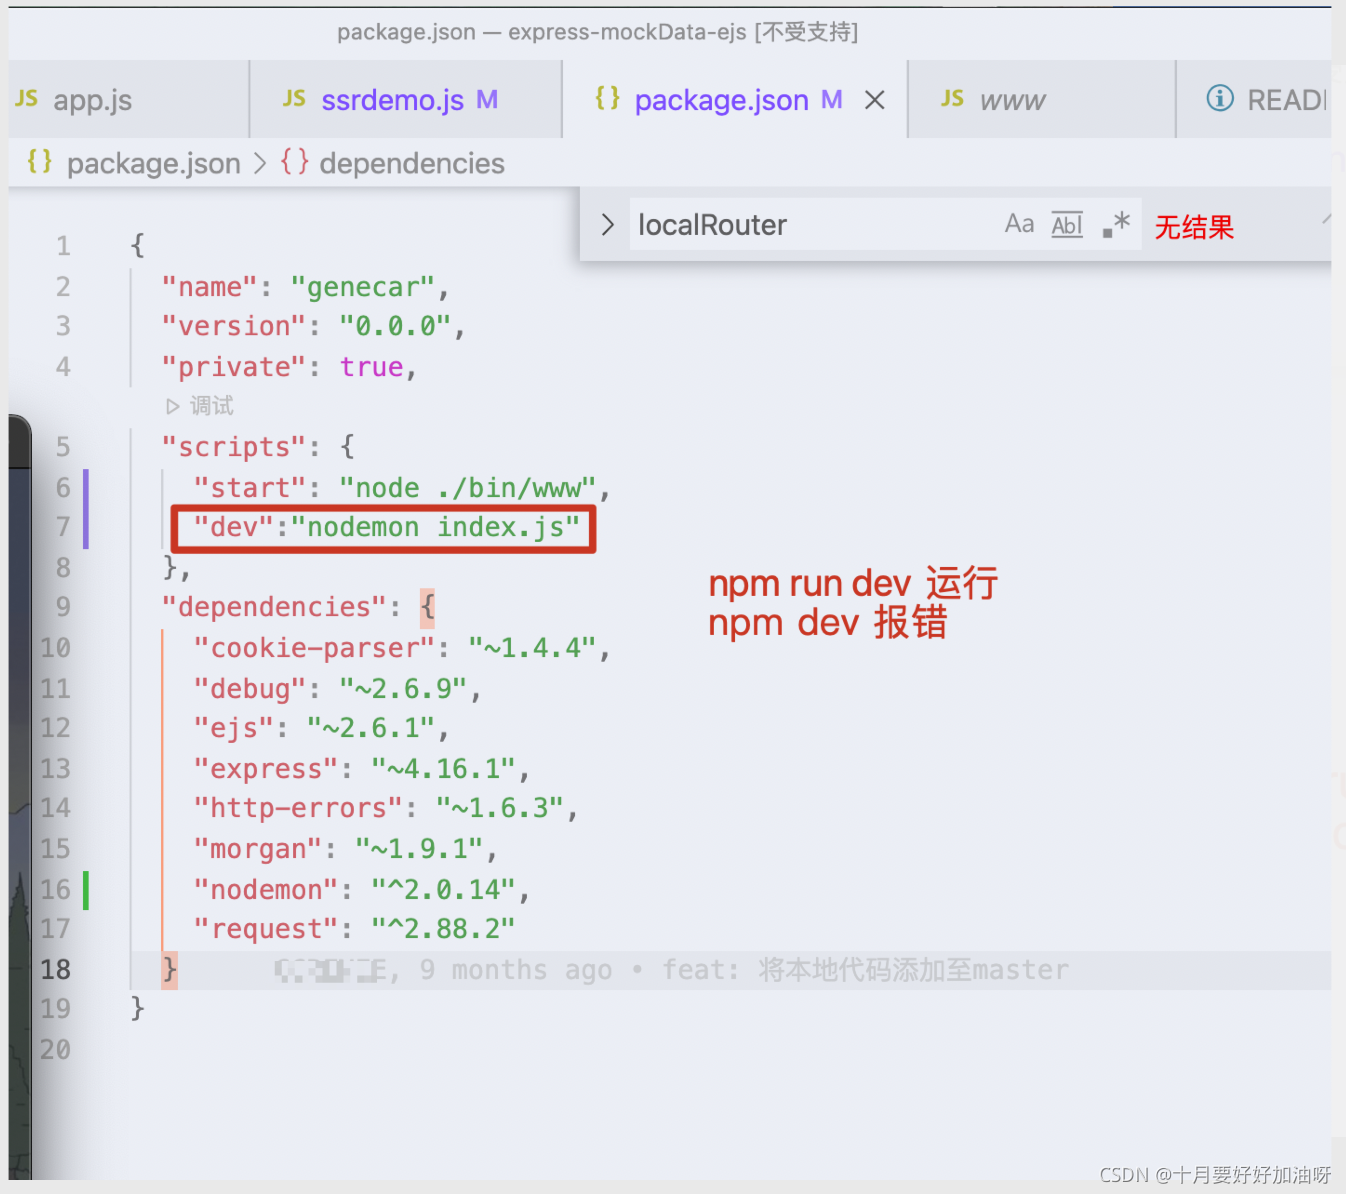Switch to the ssrdemo.js tab
This screenshot has height=1194, width=1346.
[405, 100]
